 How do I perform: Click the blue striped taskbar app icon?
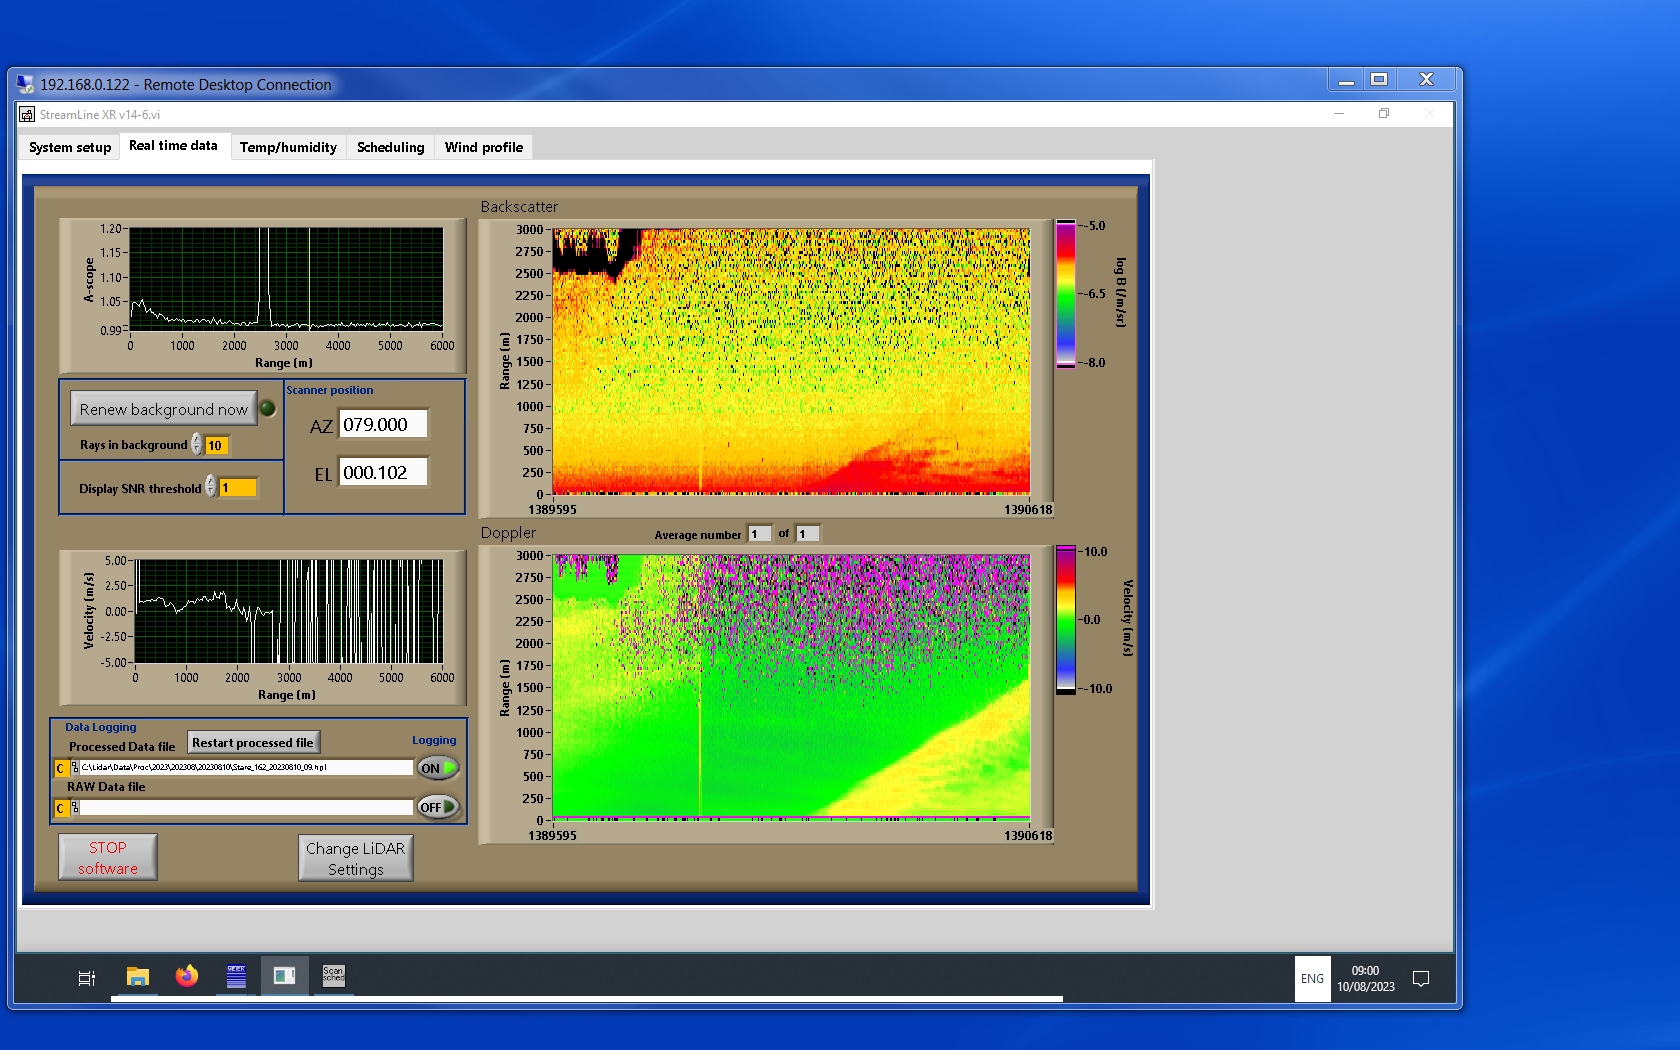coord(236,977)
